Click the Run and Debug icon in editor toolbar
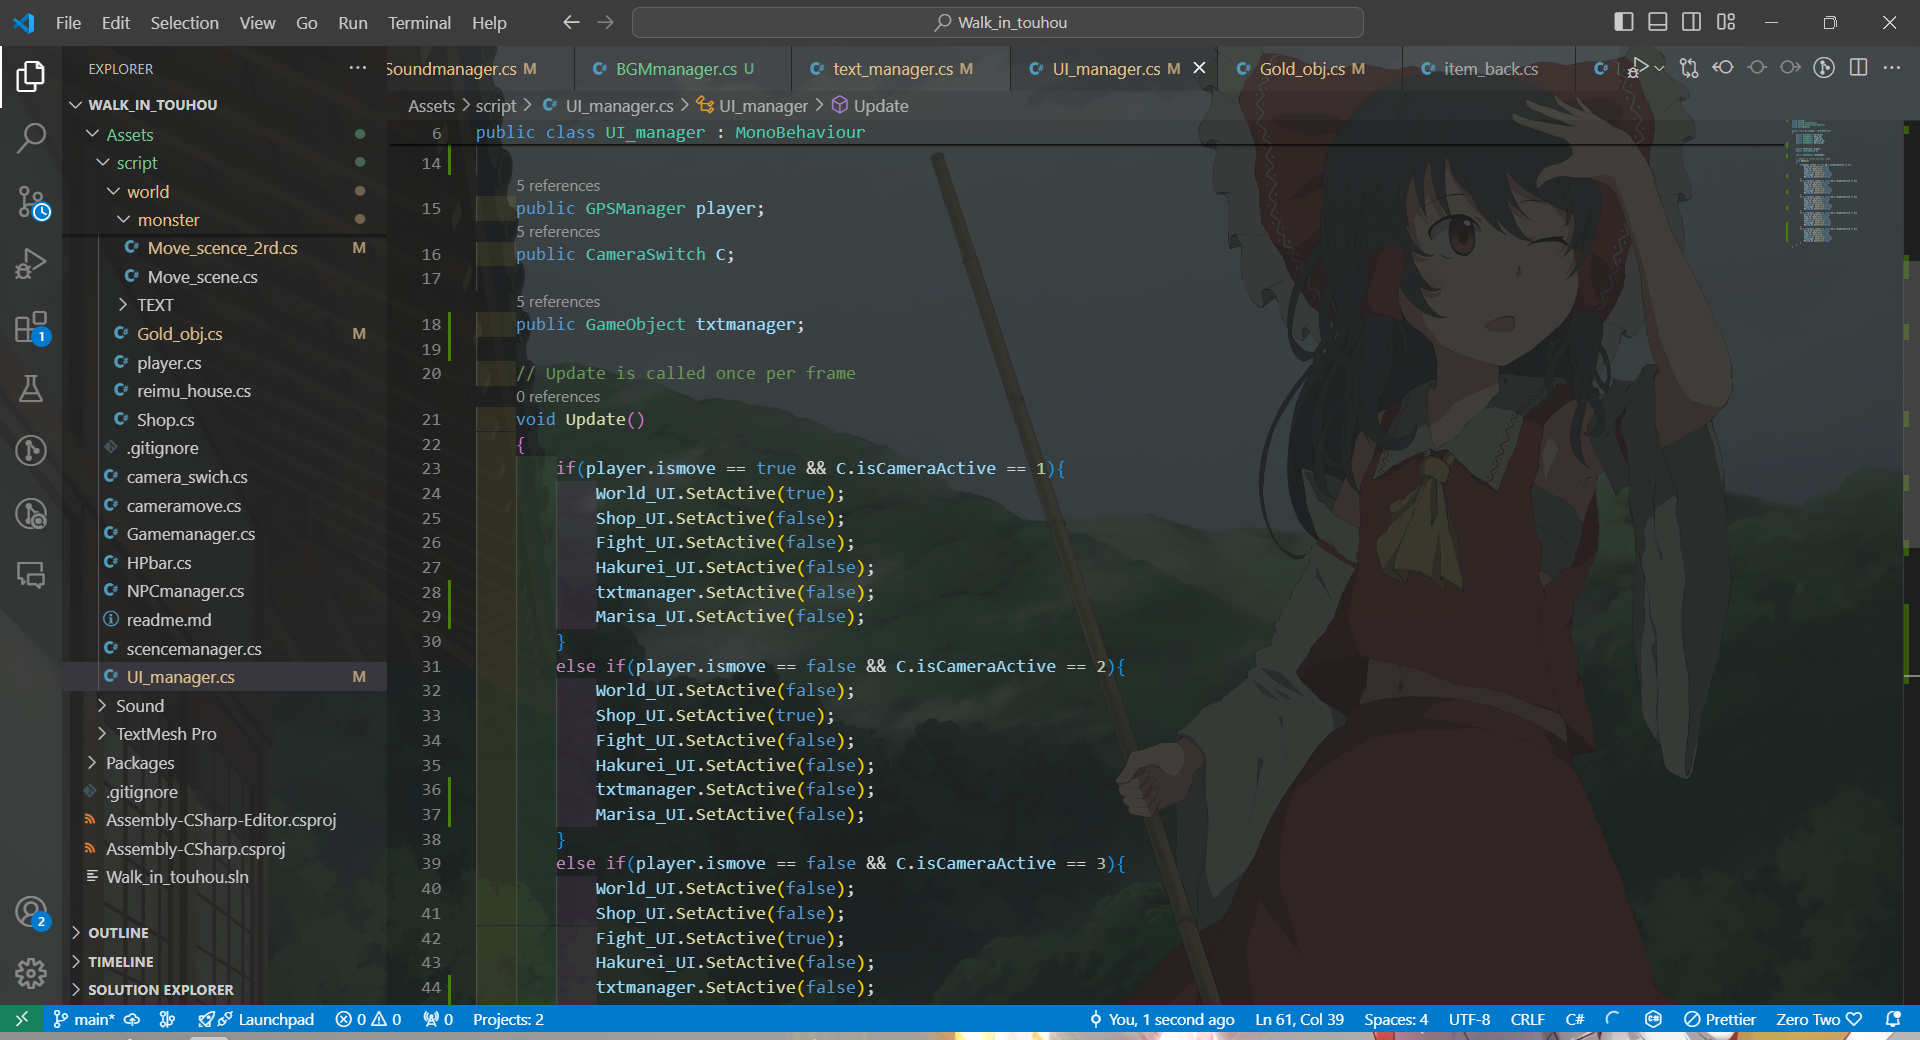This screenshot has width=1920, height=1040. [1636, 68]
